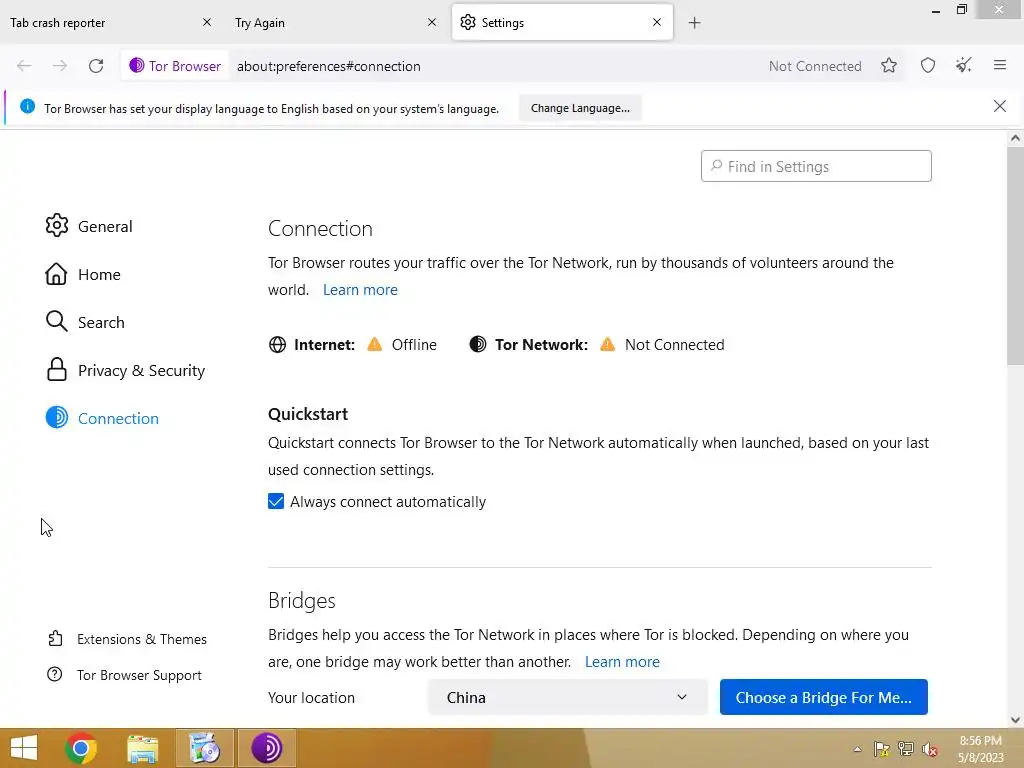Image resolution: width=1024 pixels, height=768 pixels.
Task: Click the New Identity broom icon
Action: tap(963, 65)
